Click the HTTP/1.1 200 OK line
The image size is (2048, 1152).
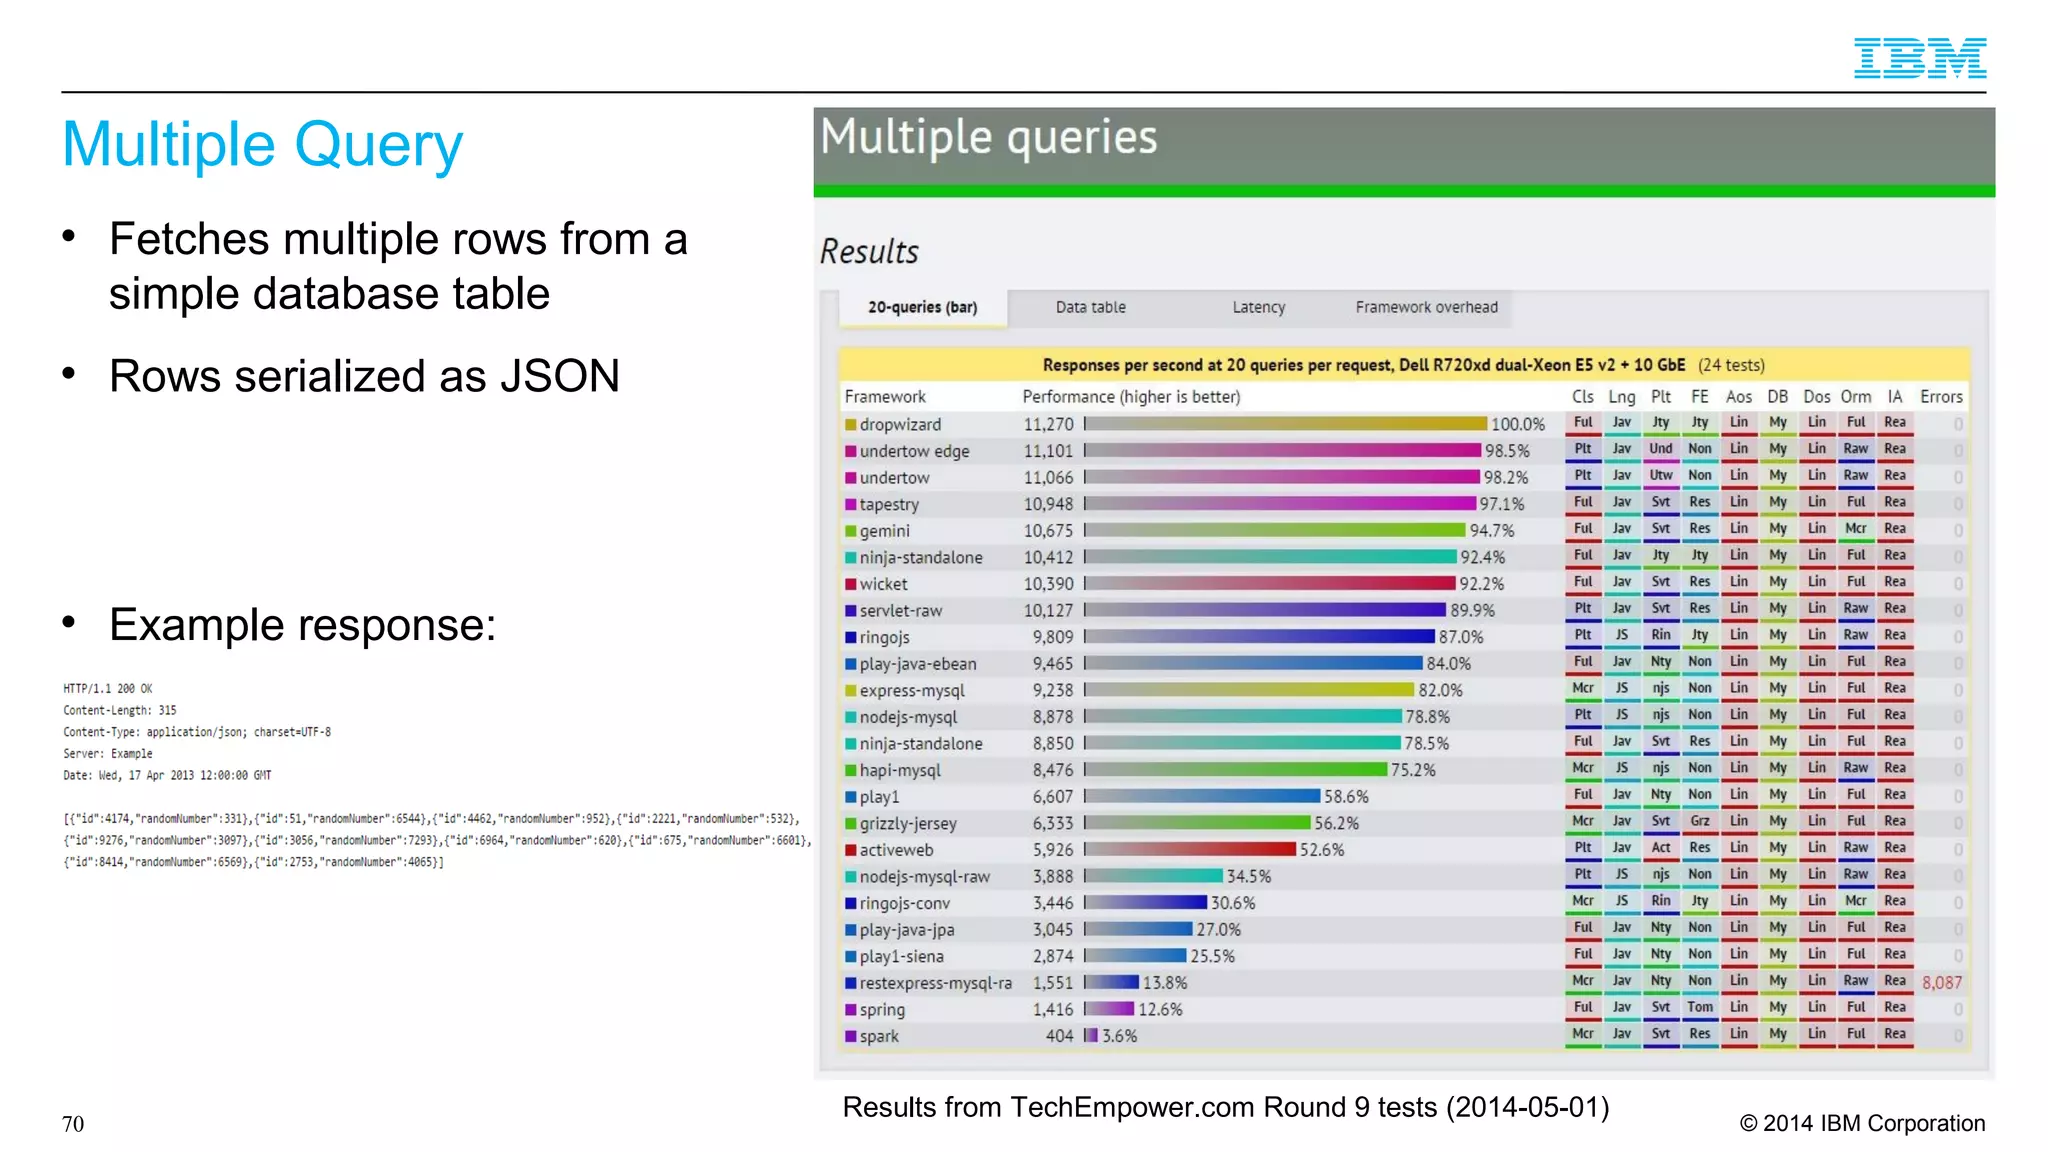point(108,688)
